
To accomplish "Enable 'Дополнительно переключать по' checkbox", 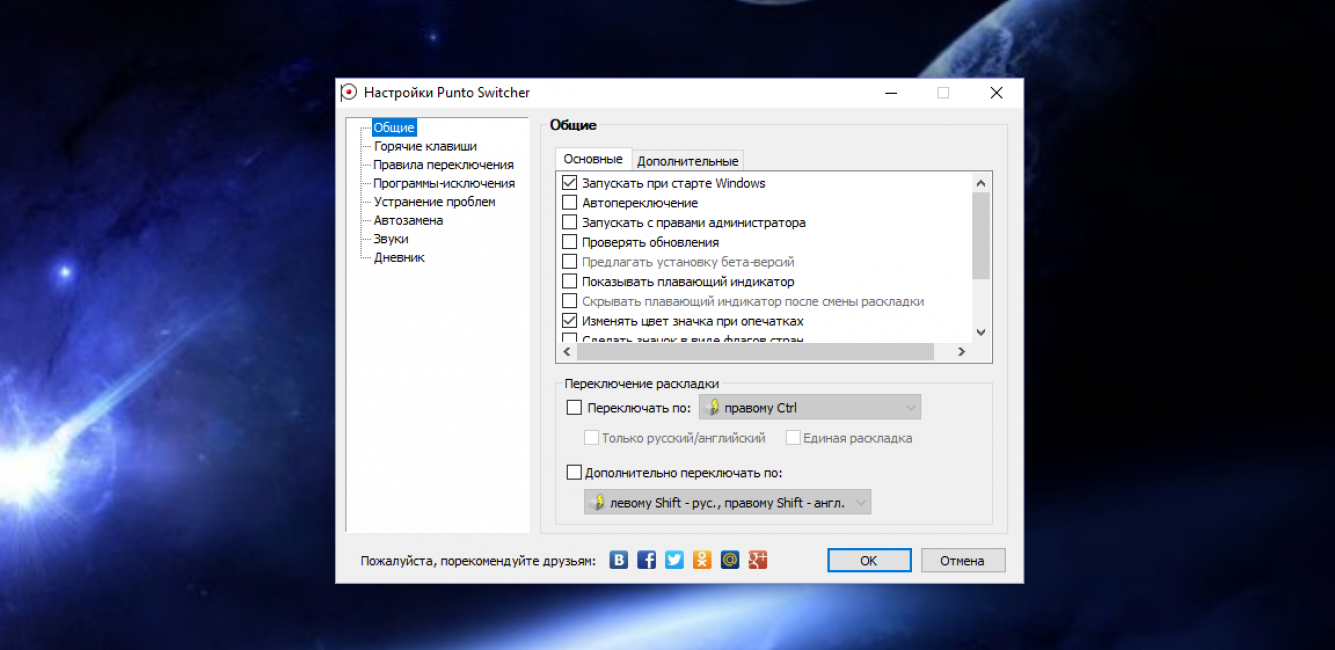I will point(574,472).
